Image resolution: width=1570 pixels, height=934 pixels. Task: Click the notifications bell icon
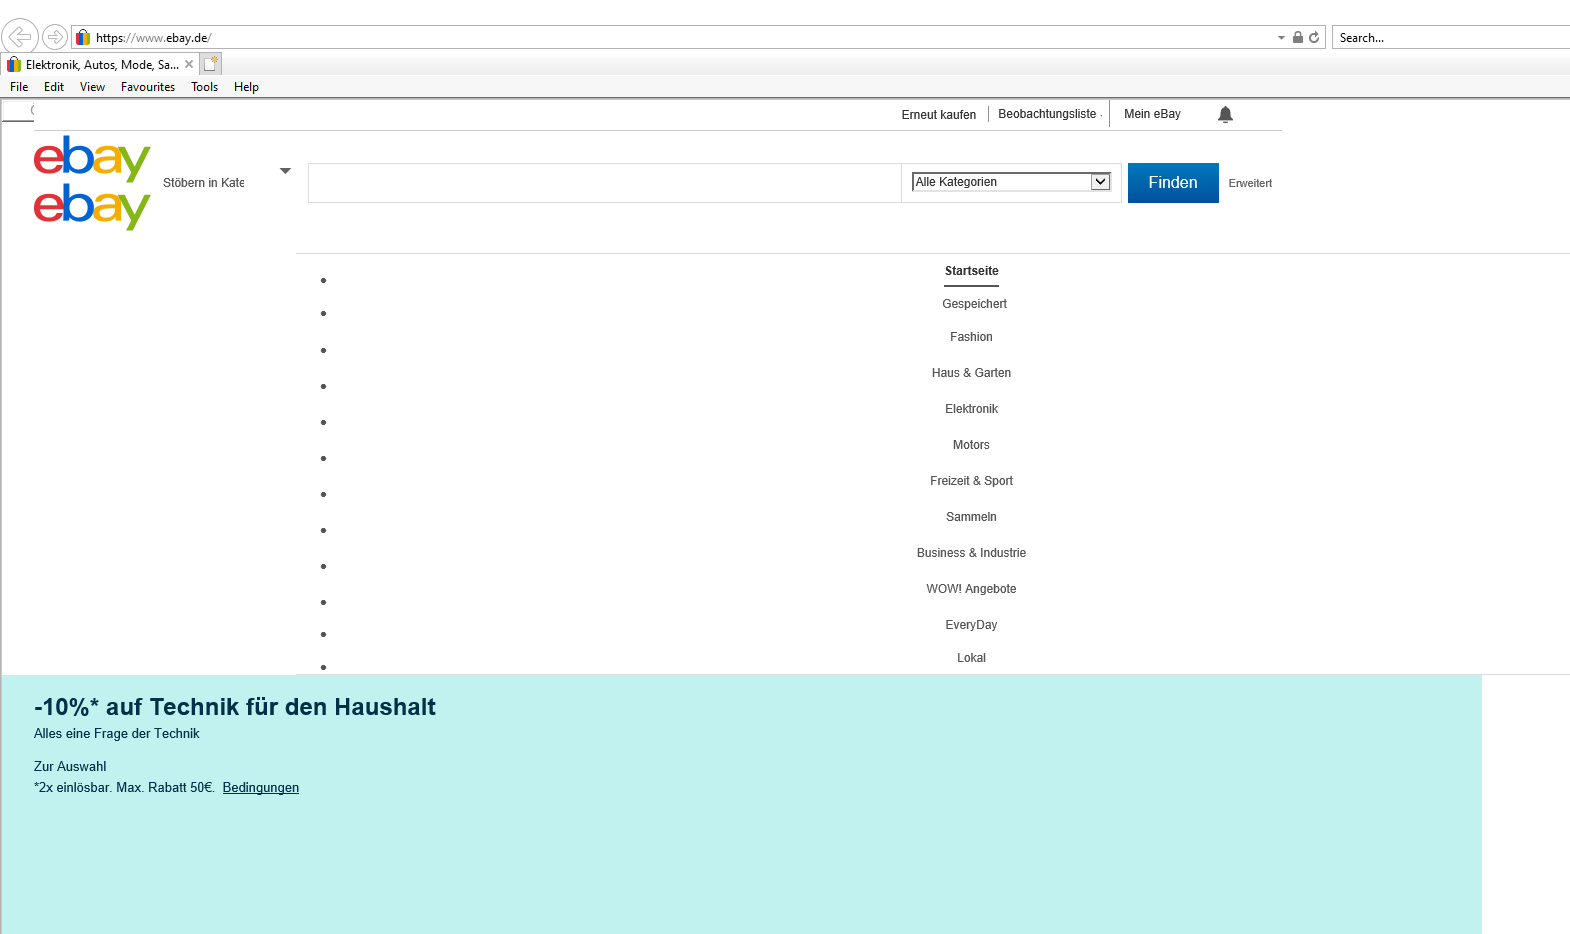pos(1225,114)
